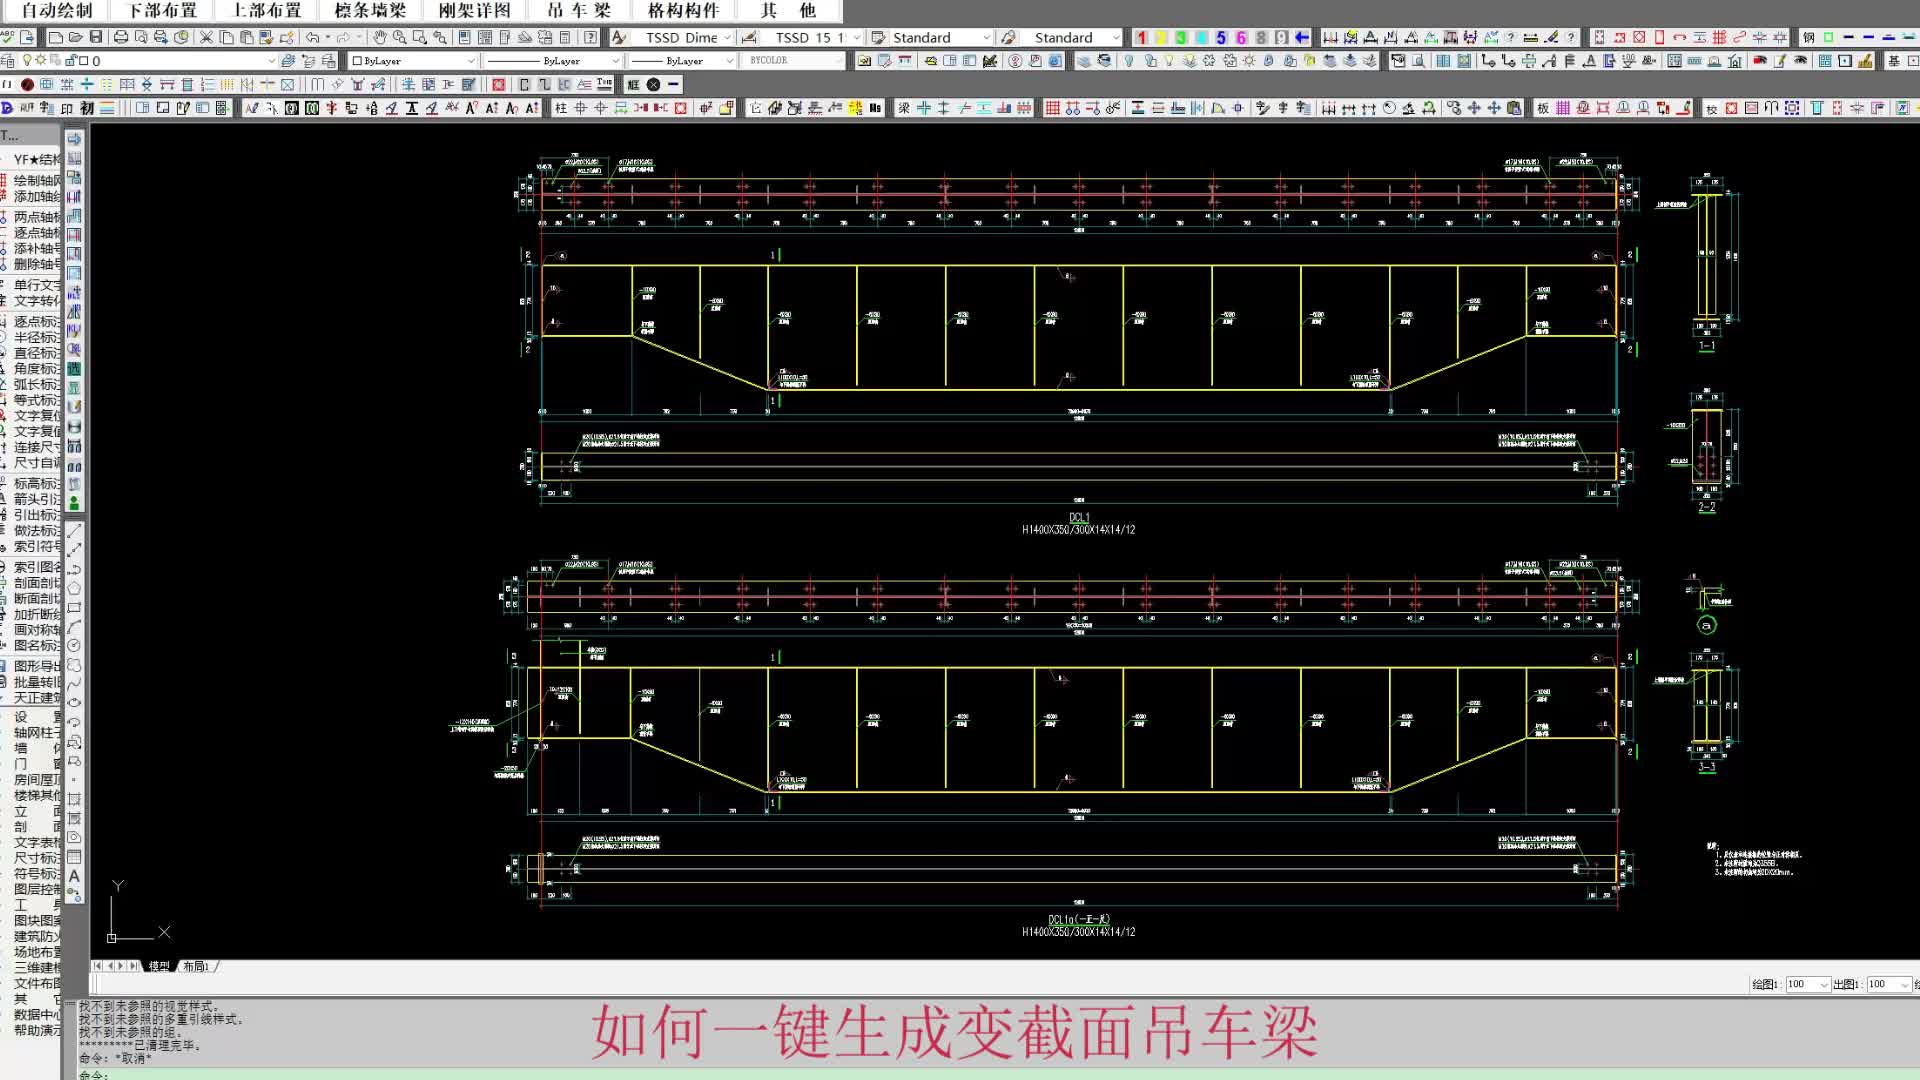Toggle the layer freeze sun icon

[41, 60]
